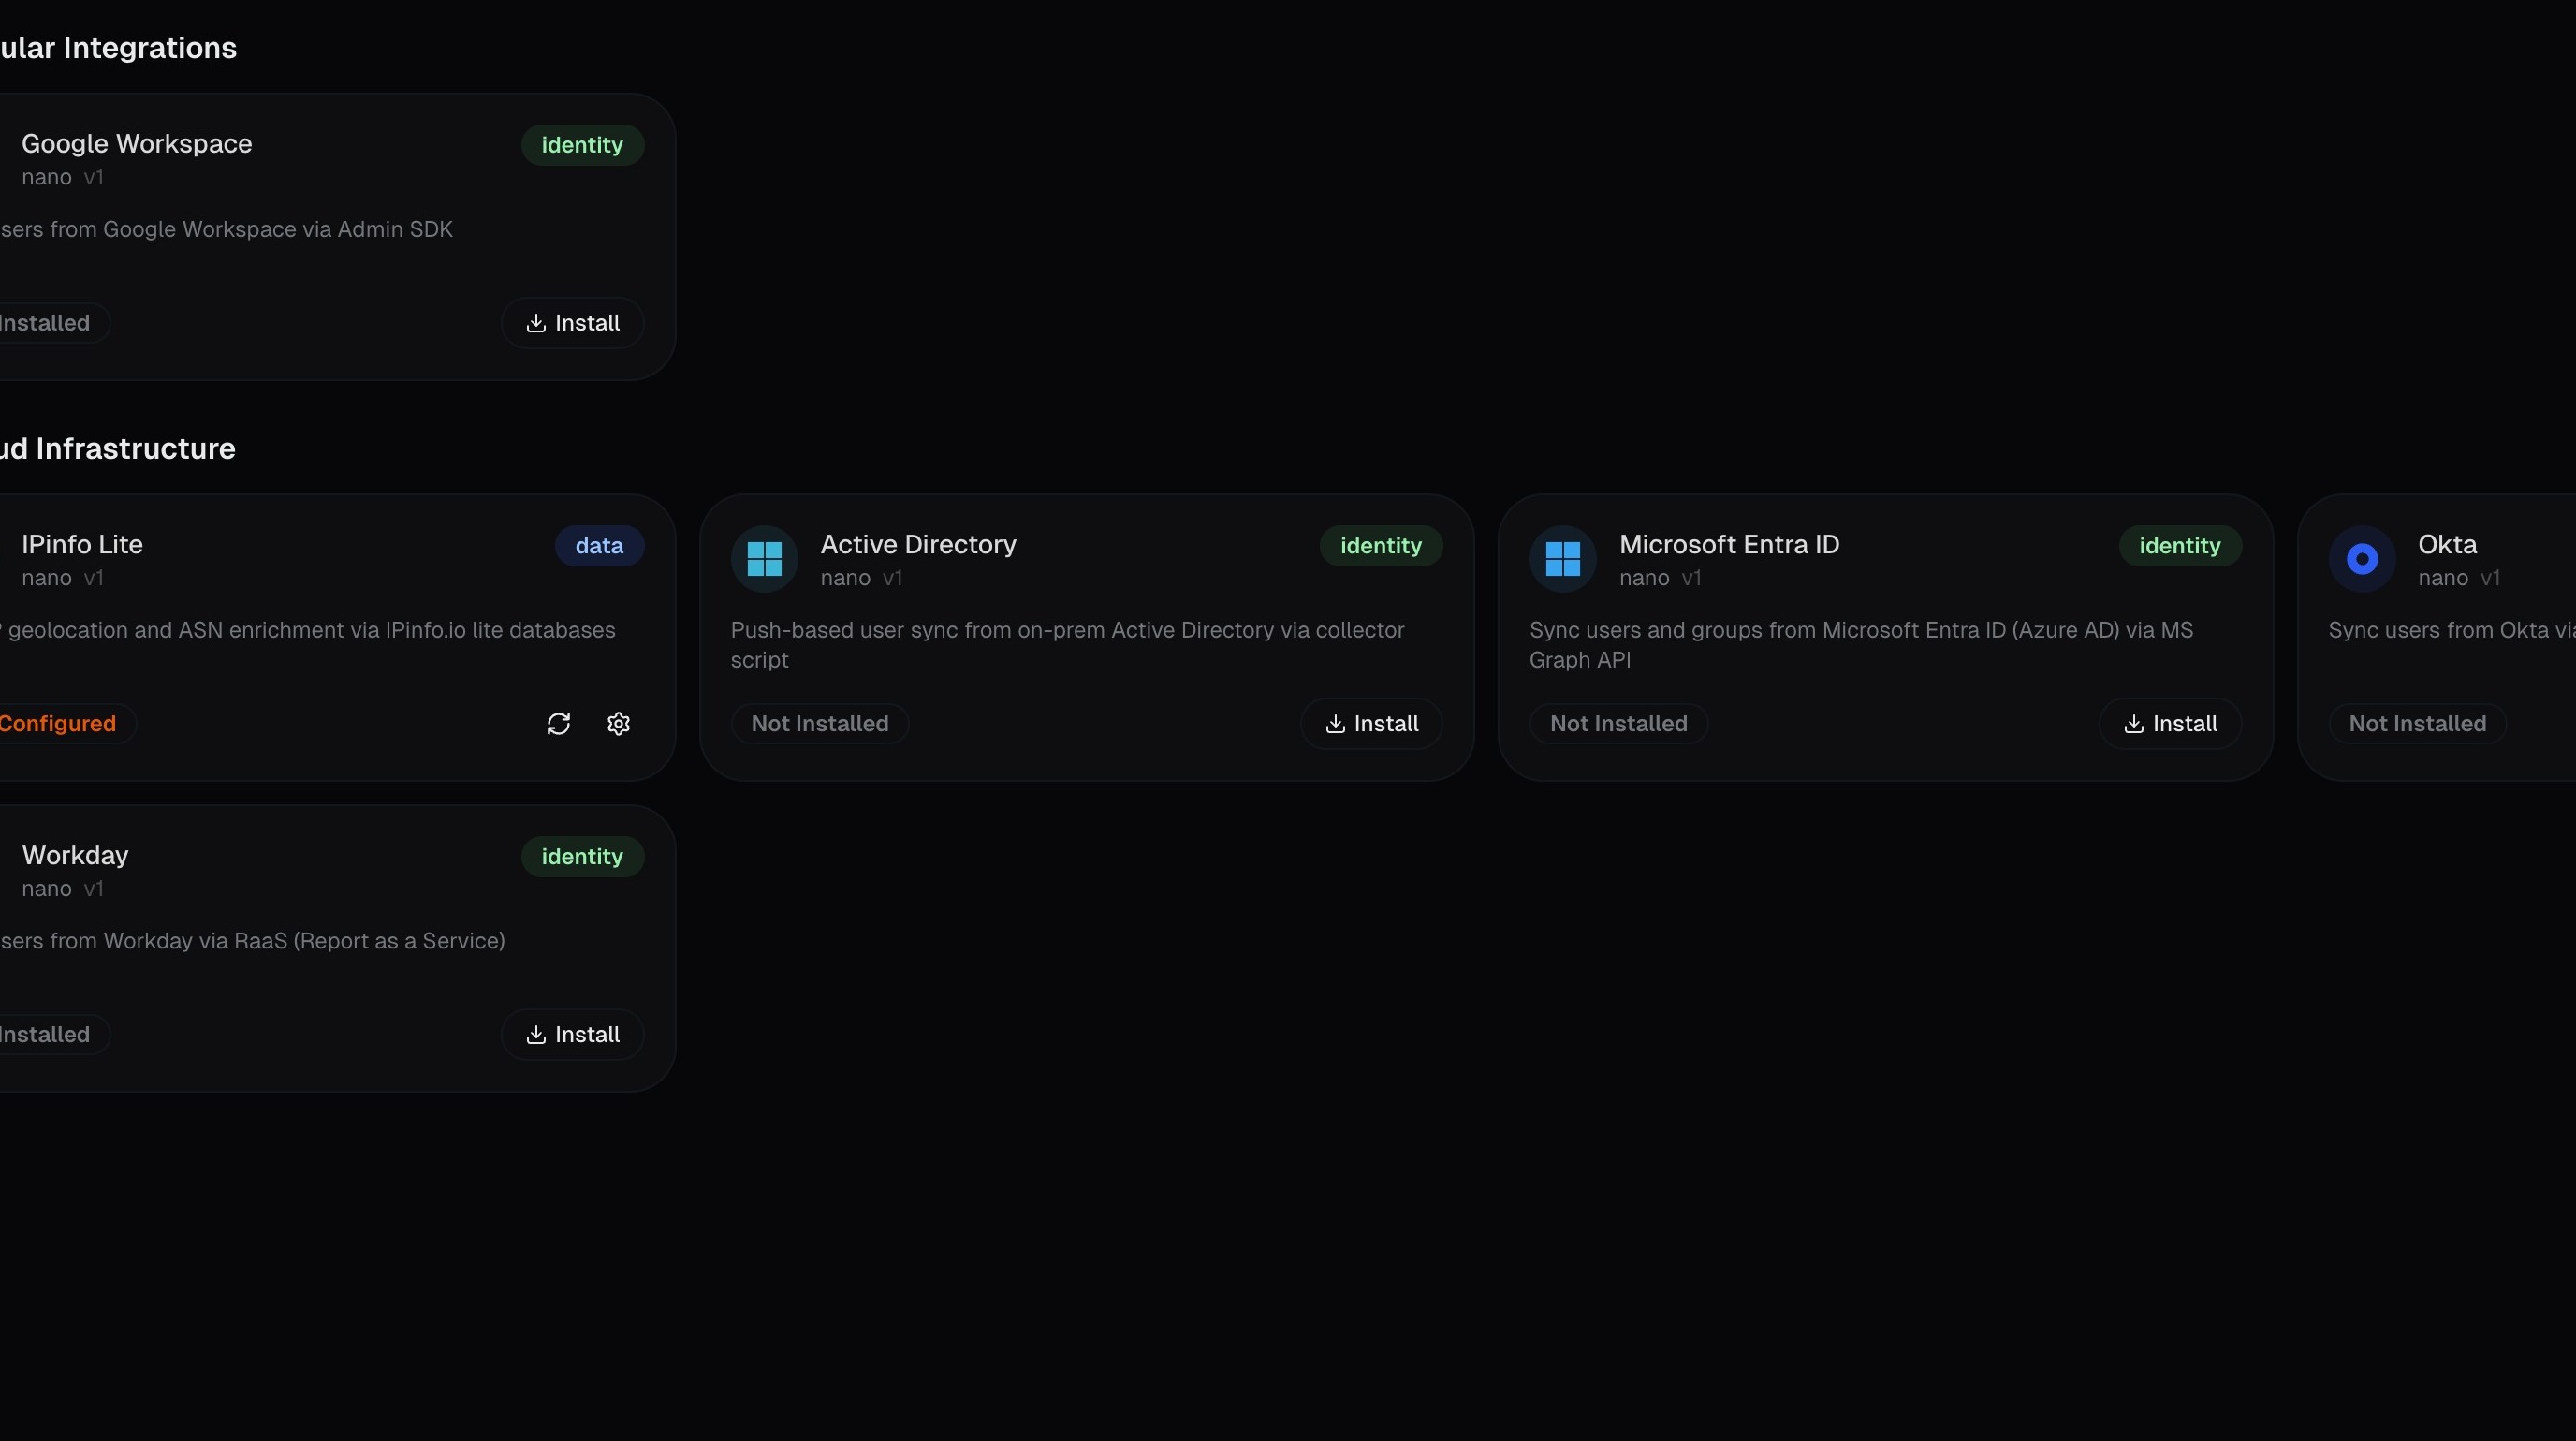Click the download icon on Google Workspace Install
Viewport: 2576px width, 1441px height.
pos(536,323)
